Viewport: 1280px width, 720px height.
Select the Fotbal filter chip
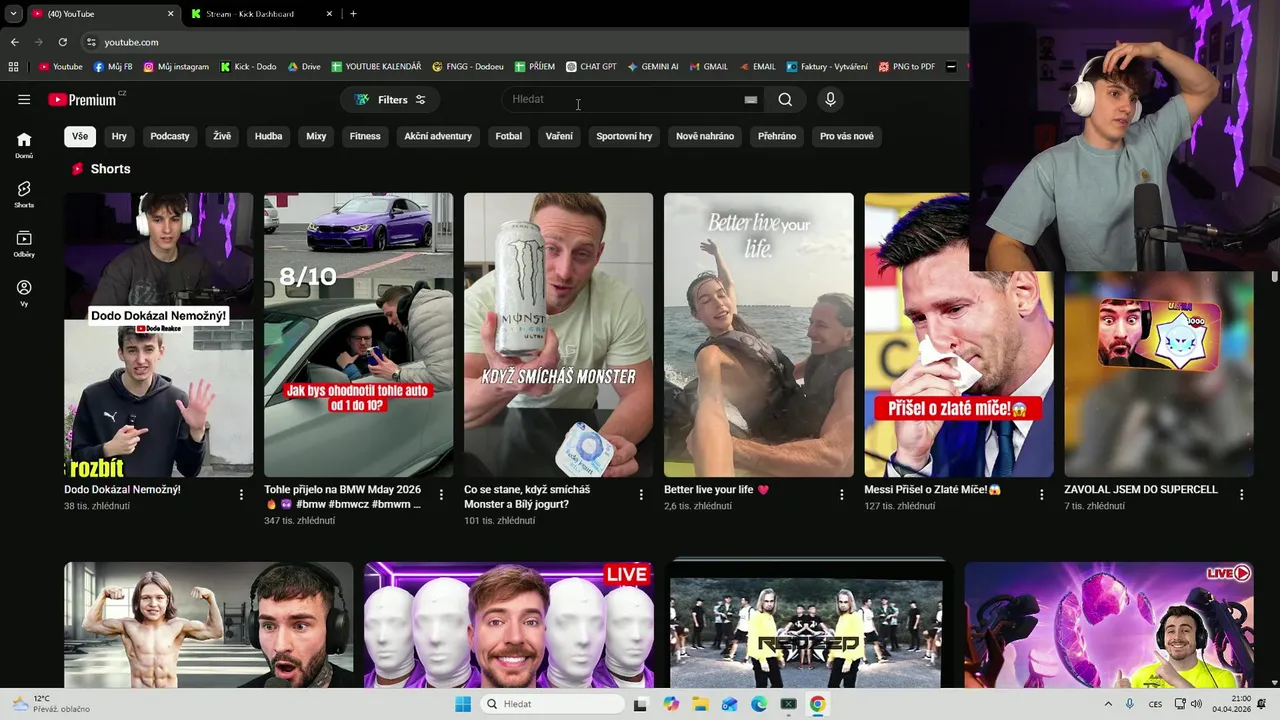tap(509, 136)
